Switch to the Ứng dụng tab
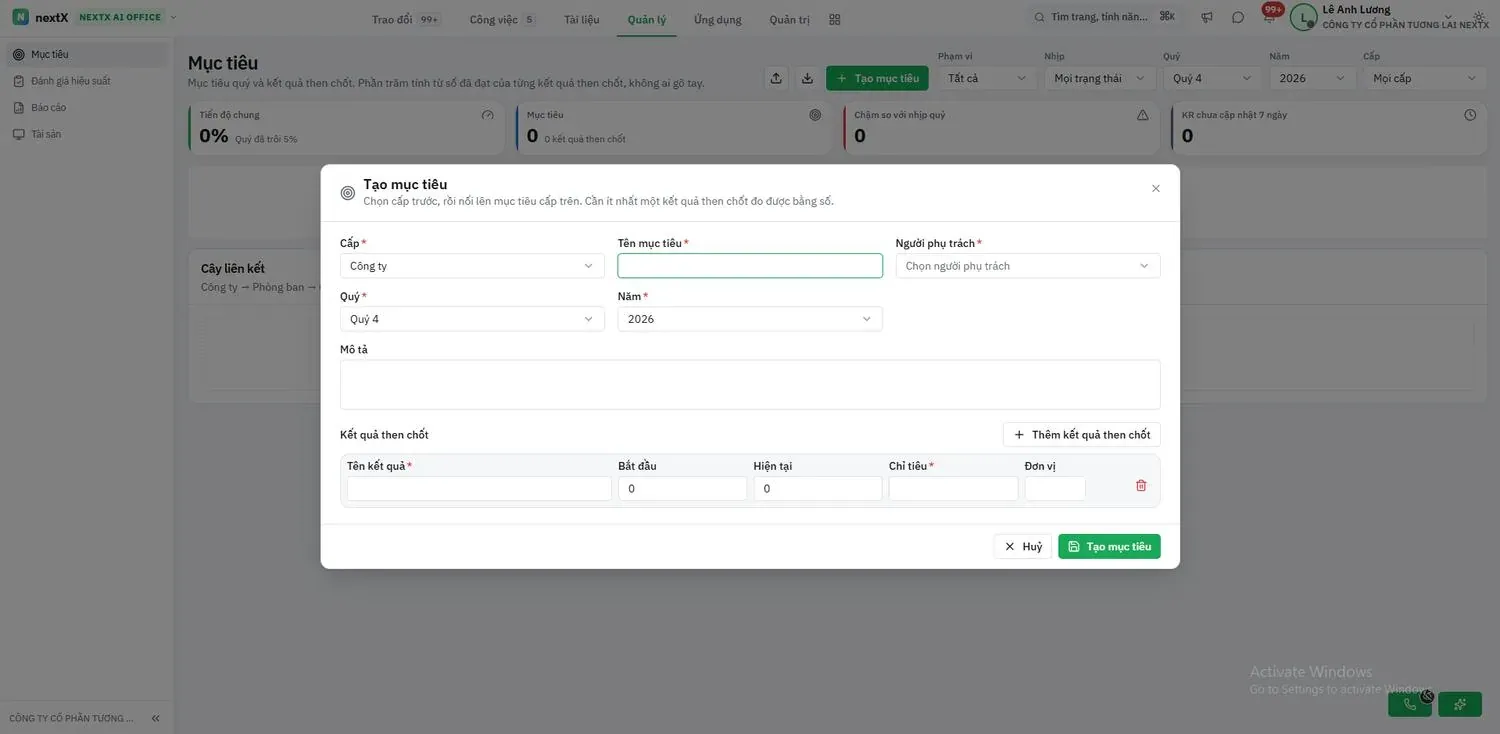Screen dimensions: 1500x734 click(718, 19)
